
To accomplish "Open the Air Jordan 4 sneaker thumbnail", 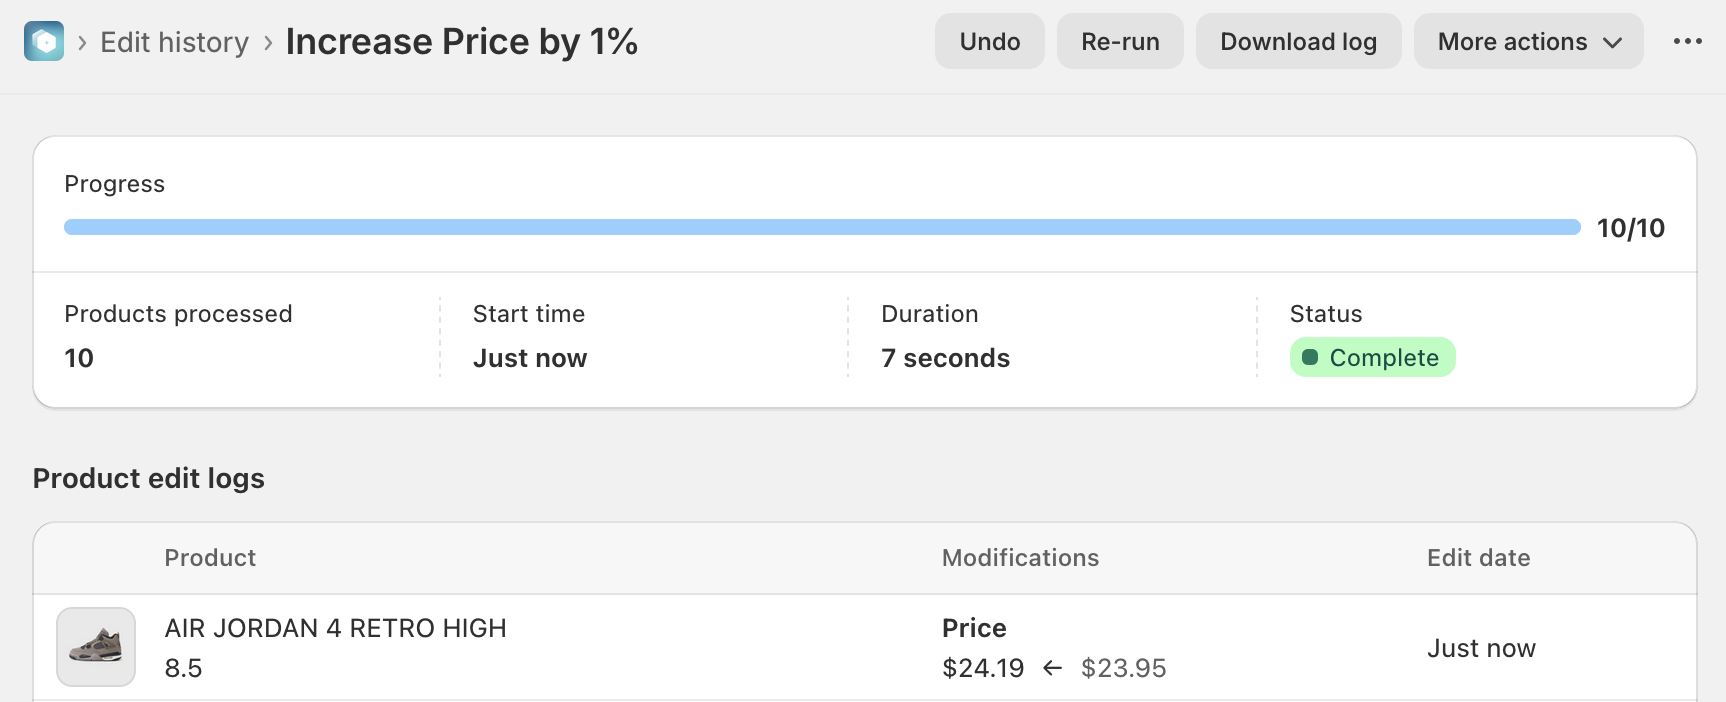I will tap(96, 647).
